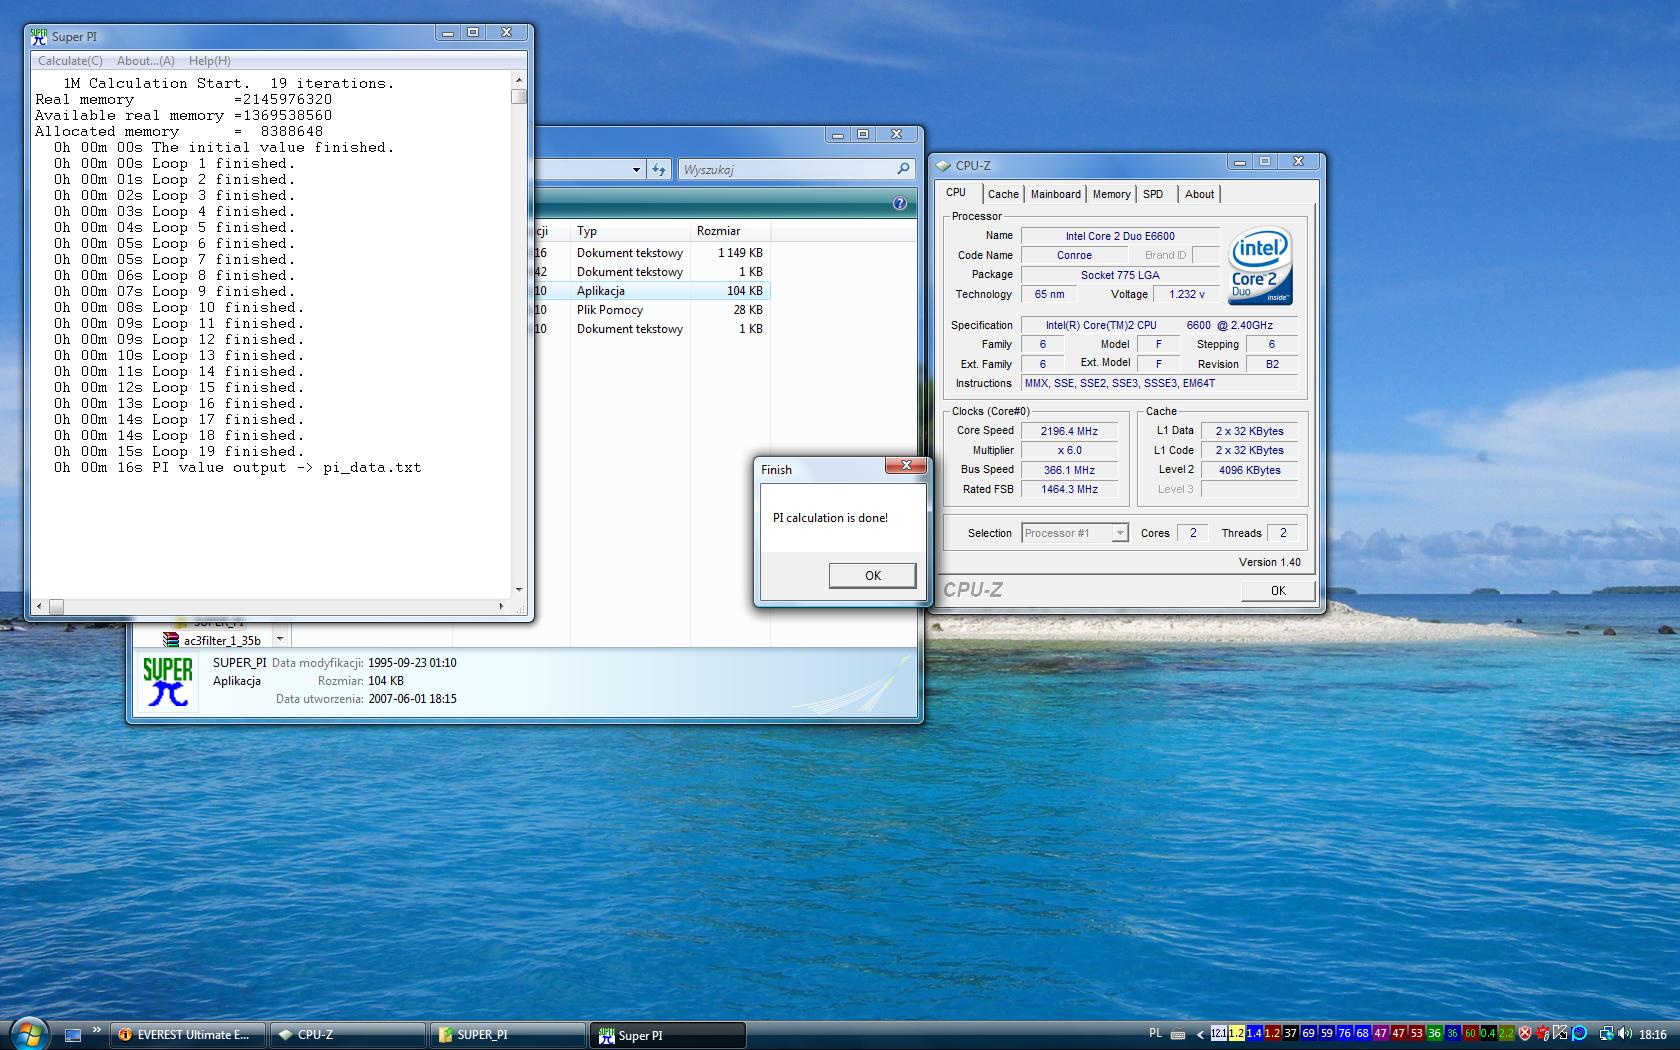Click the 18:16 clock

[1653, 1034]
